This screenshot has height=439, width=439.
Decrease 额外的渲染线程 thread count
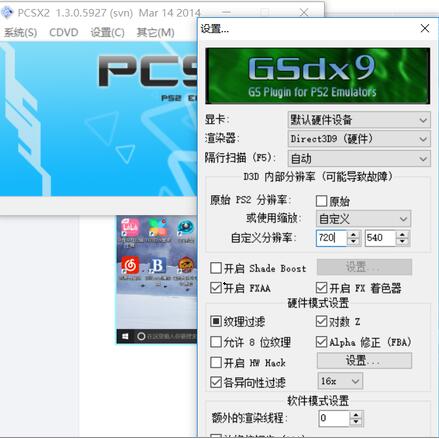tap(356, 422)
